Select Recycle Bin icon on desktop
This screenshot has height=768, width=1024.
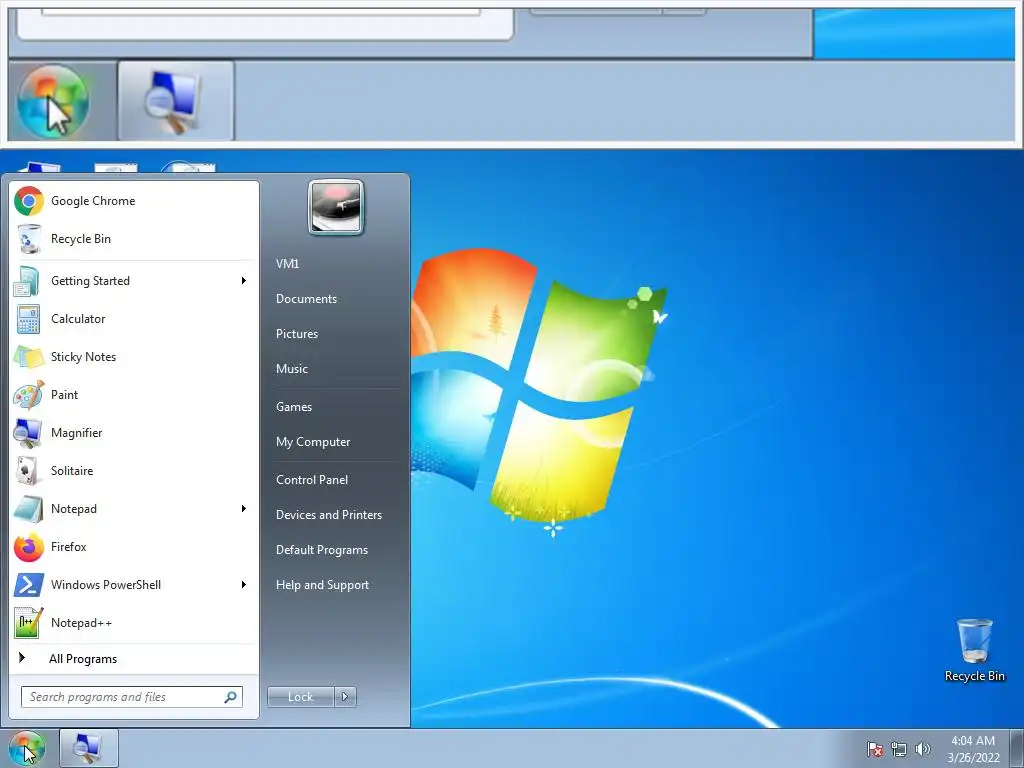[x=974, y=651]
